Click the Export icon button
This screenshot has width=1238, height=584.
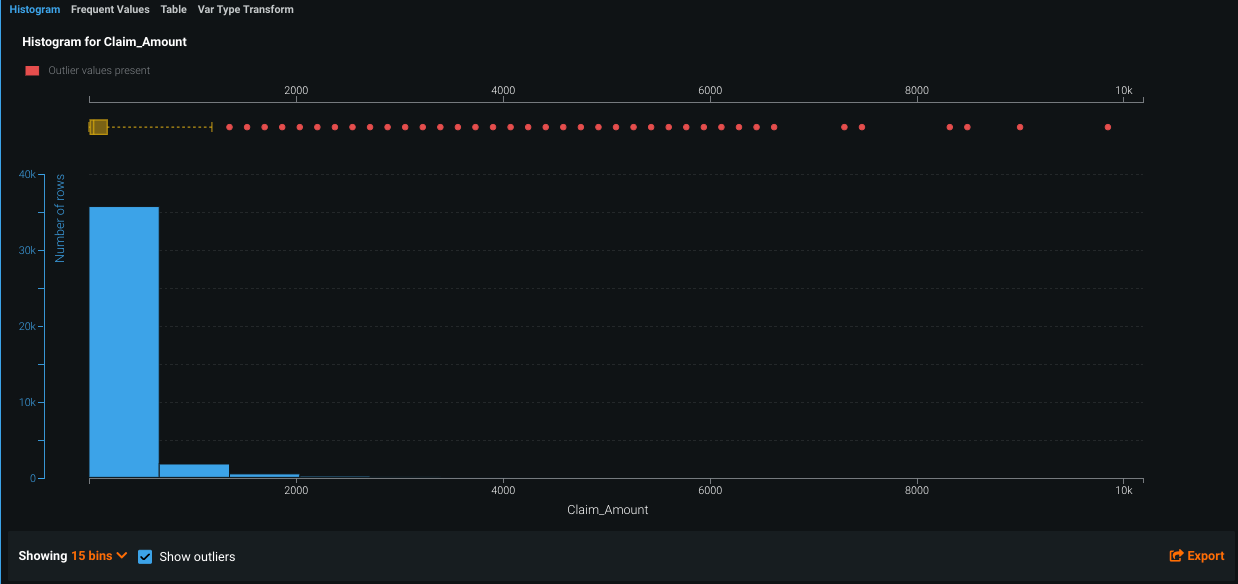click(x=1196, y=556)
